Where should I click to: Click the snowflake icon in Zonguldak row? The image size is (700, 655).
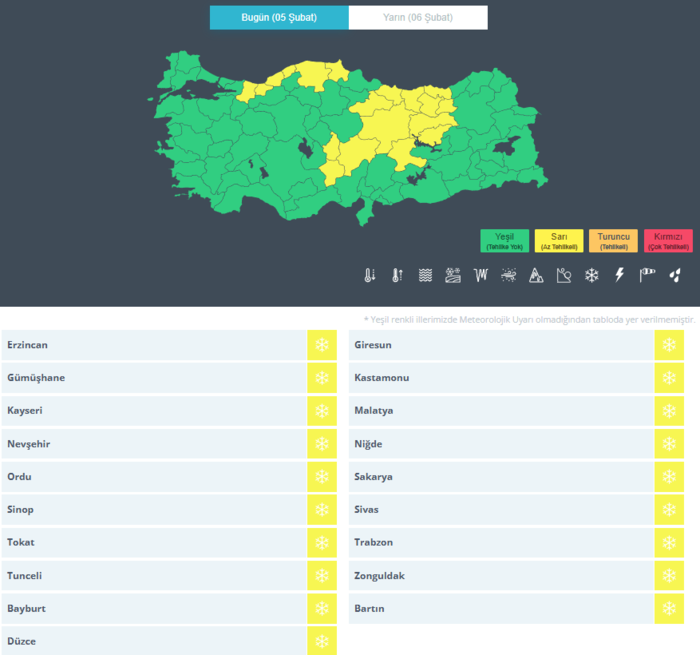pos(669,576)
